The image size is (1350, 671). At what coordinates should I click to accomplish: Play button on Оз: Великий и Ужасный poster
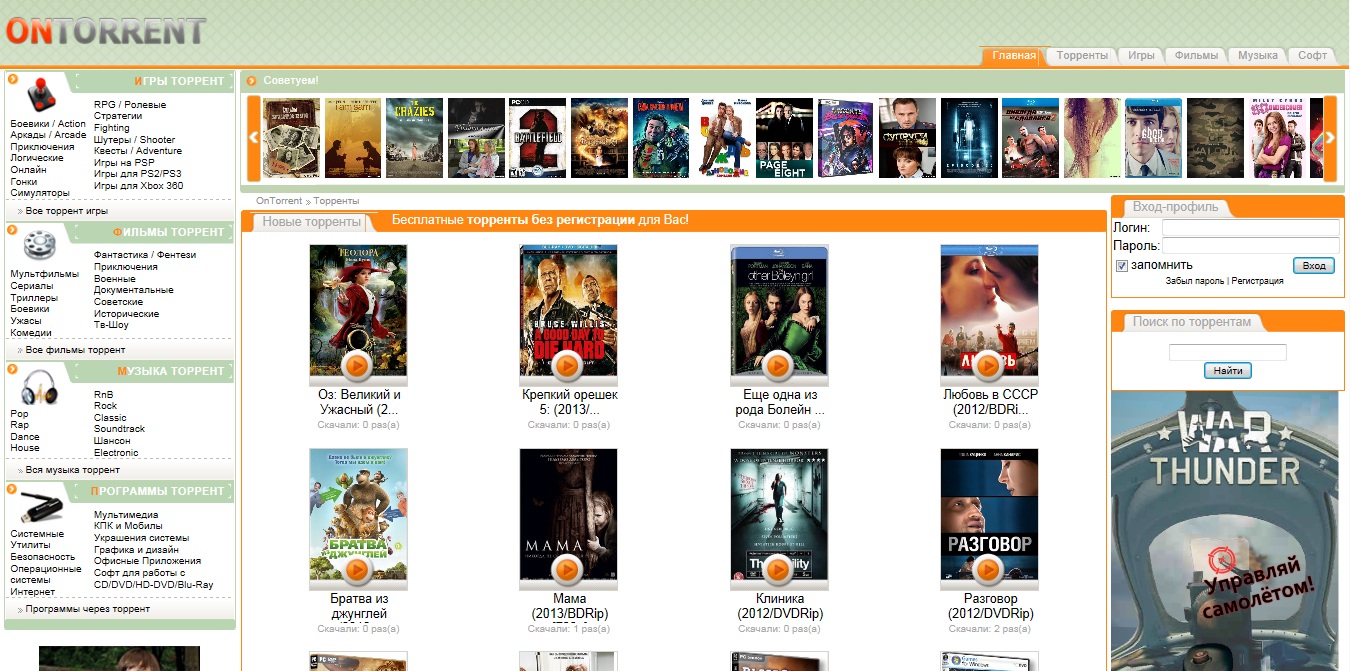[x=358, y=366]
